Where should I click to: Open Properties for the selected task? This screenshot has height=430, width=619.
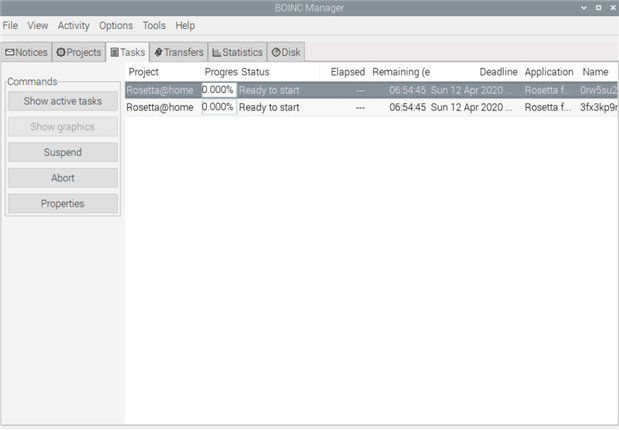coord(63,204)
